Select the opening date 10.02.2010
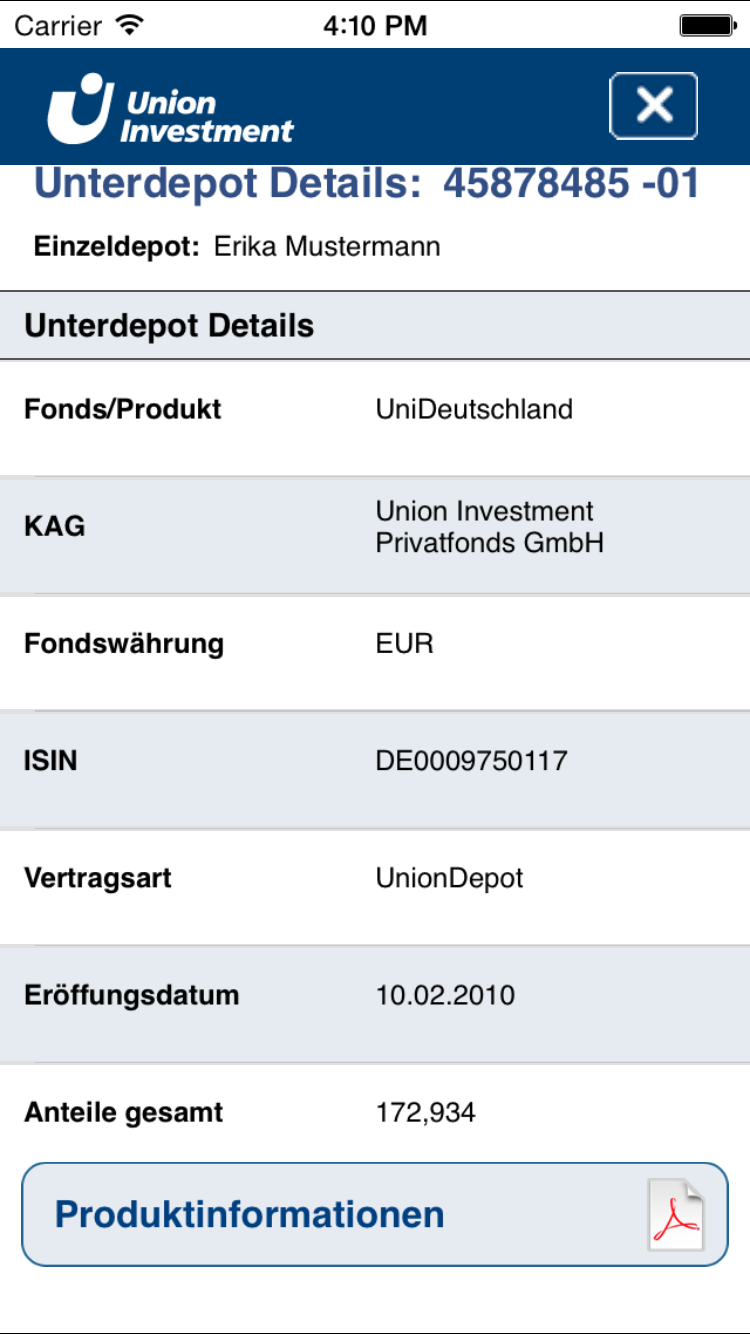Viewport: 750px width, 1334px height. 445,995
